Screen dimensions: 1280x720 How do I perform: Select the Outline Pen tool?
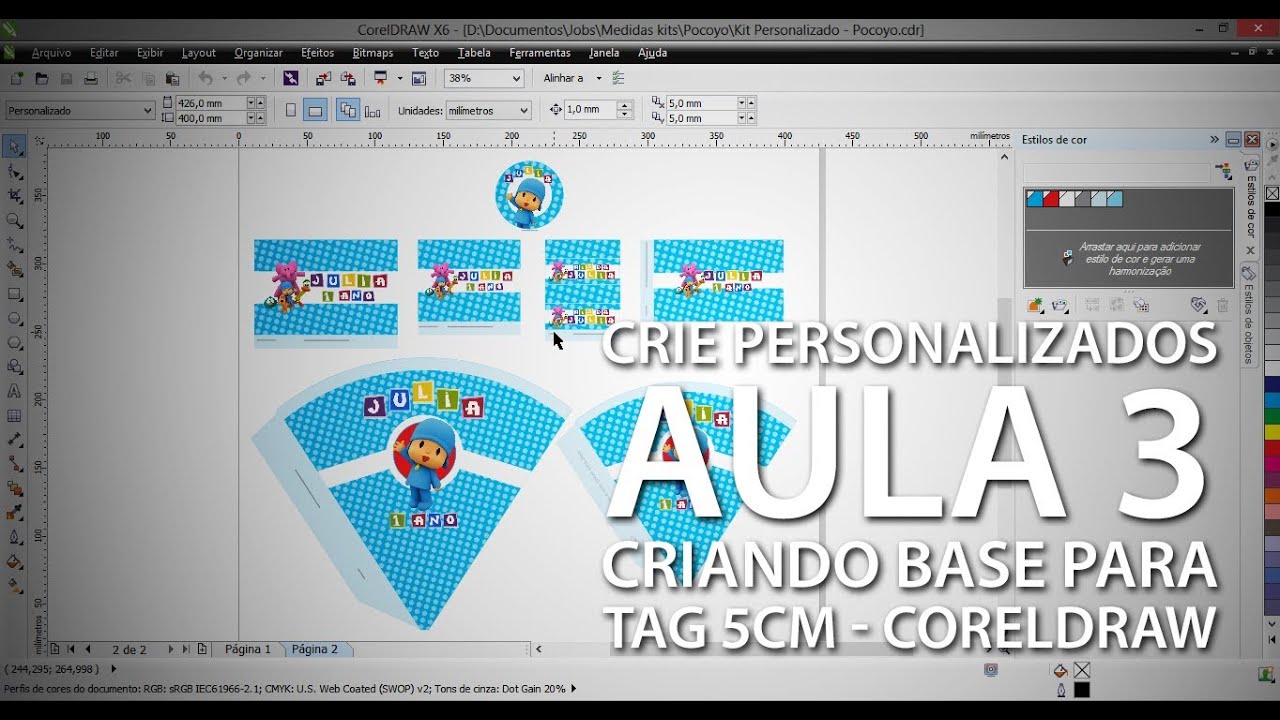tap(14, 537)
